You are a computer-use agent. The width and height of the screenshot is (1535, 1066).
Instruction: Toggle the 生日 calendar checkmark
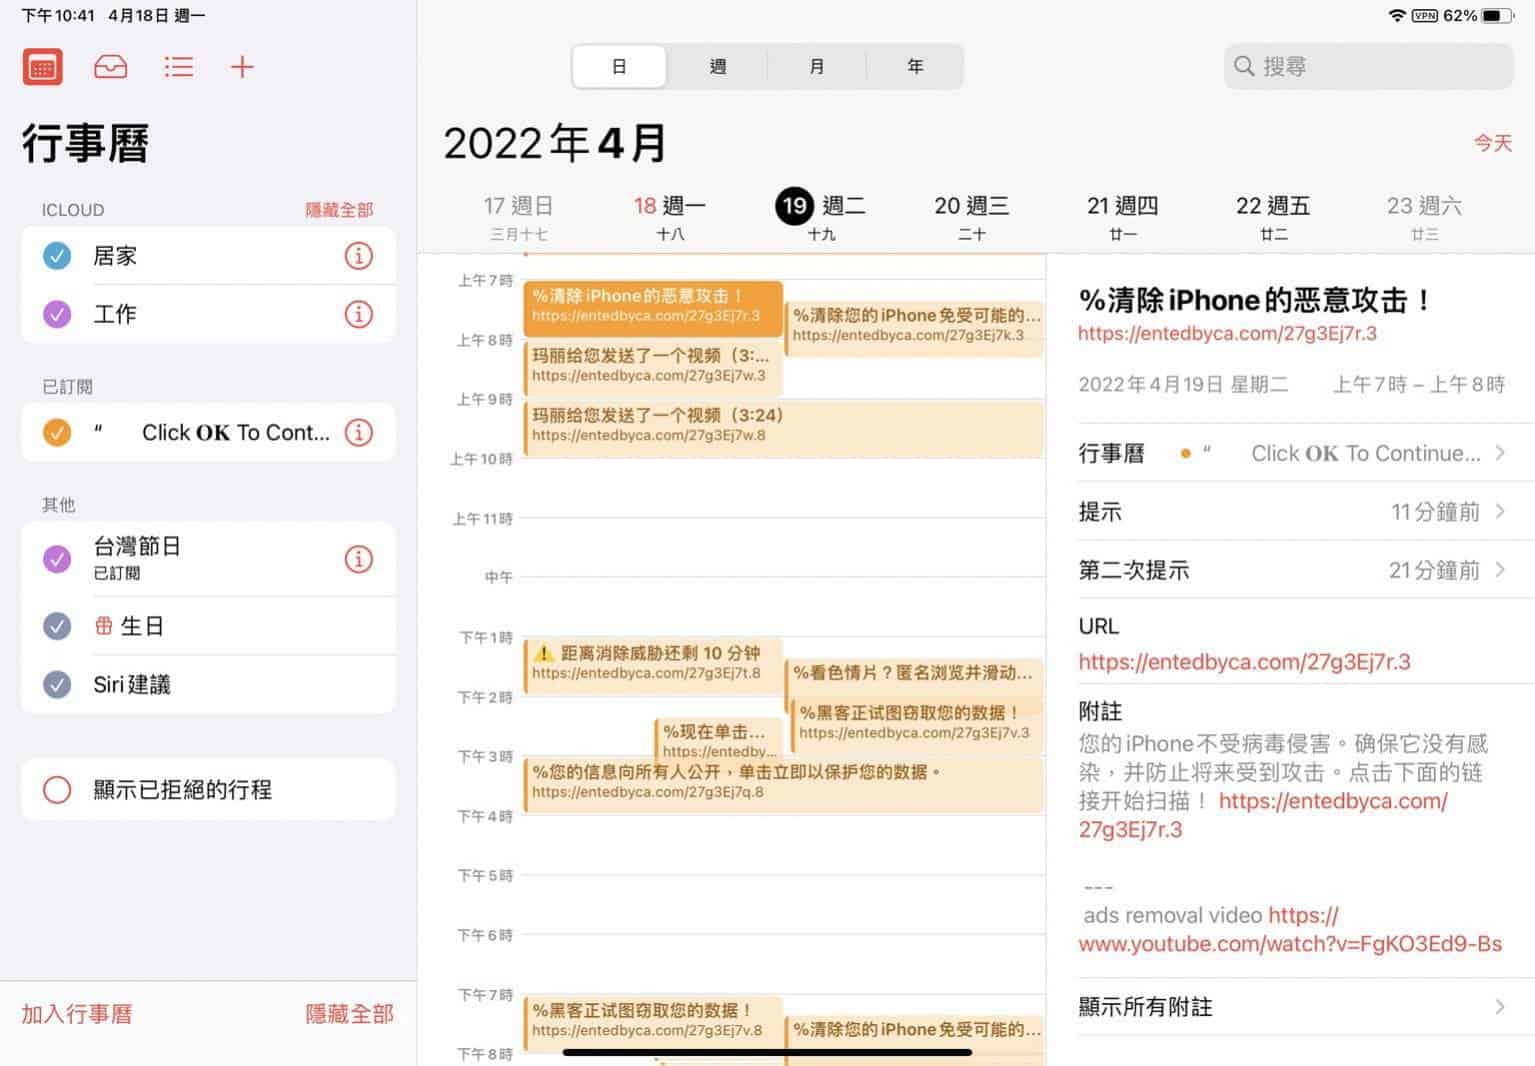point(57,626)
